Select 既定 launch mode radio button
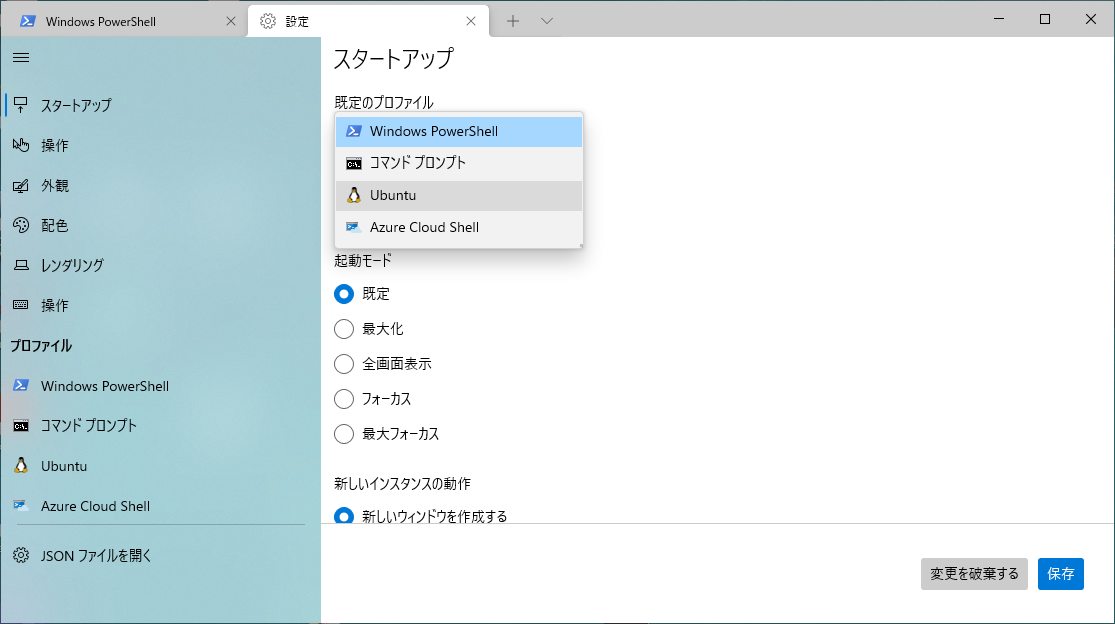Screen dimensions: 1115x624 (x=344, y=294)
